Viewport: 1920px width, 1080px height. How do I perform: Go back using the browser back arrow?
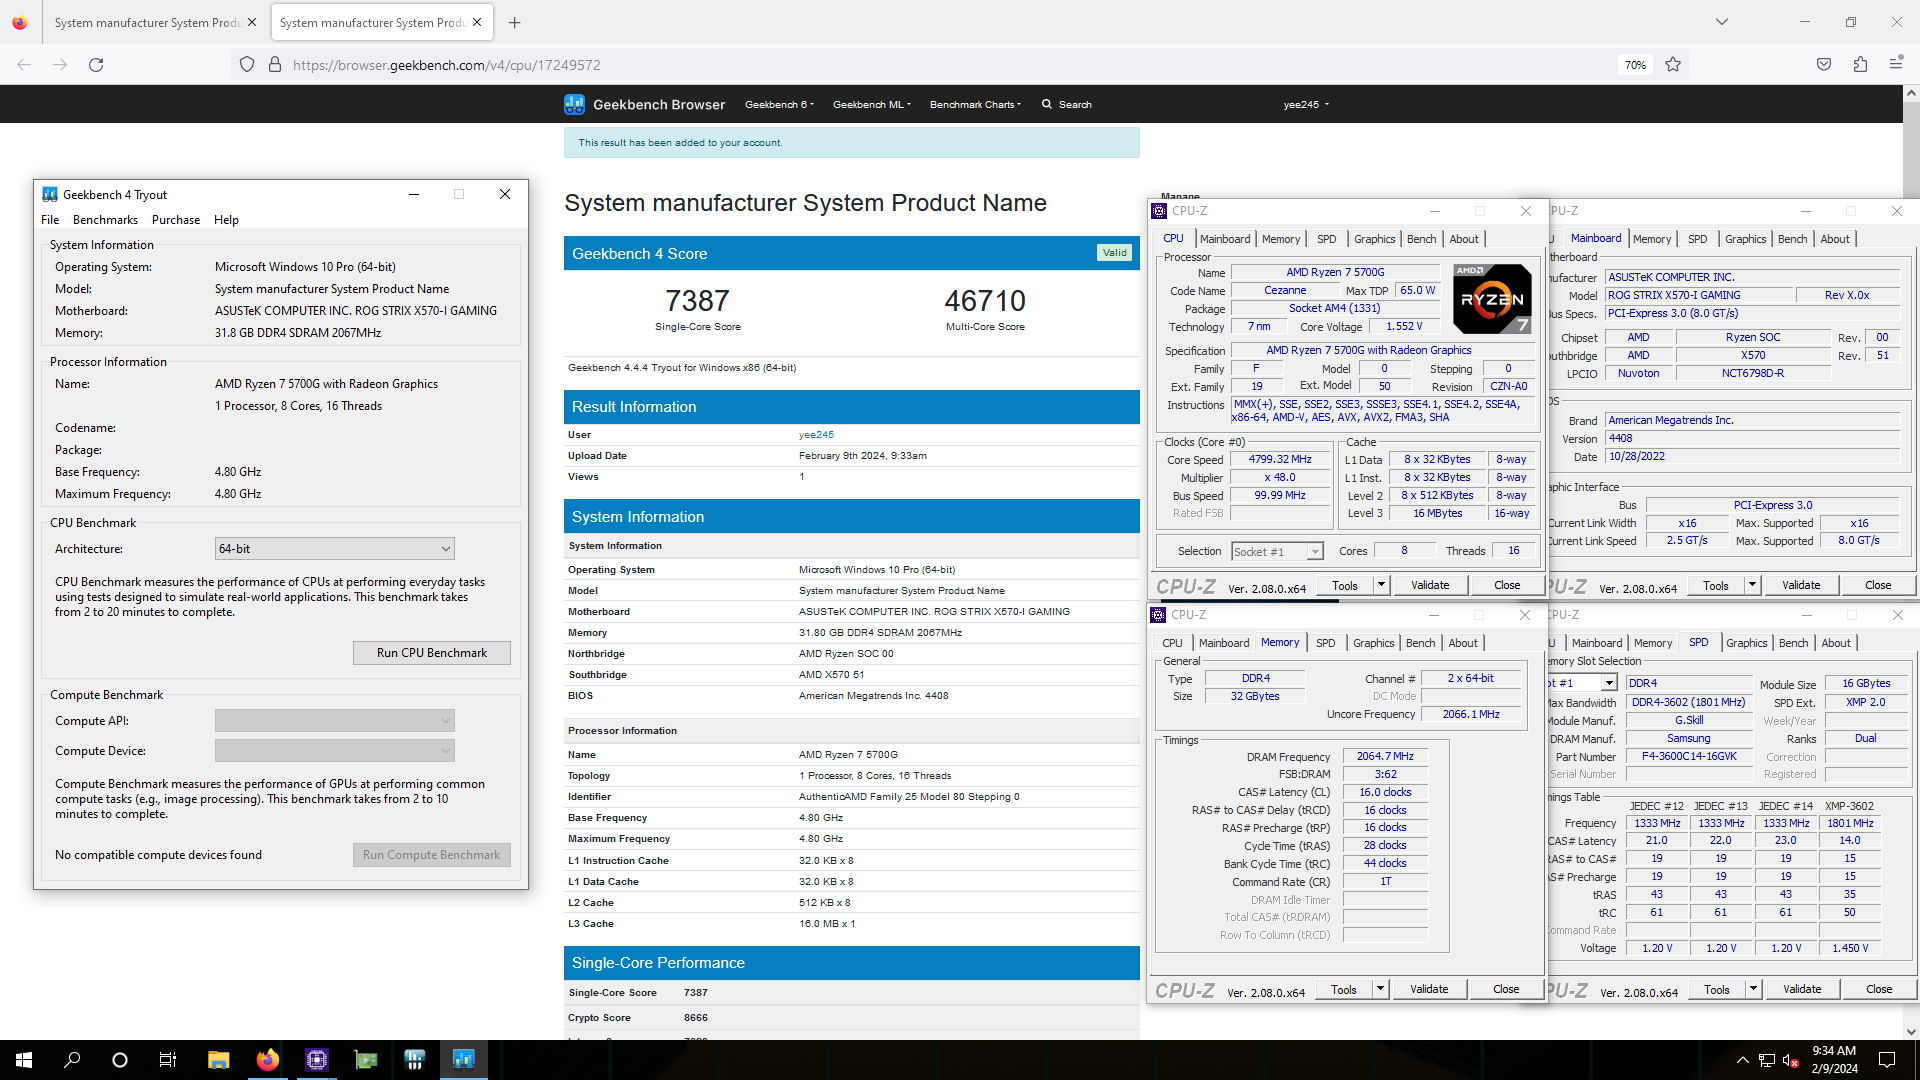(24, 65)
